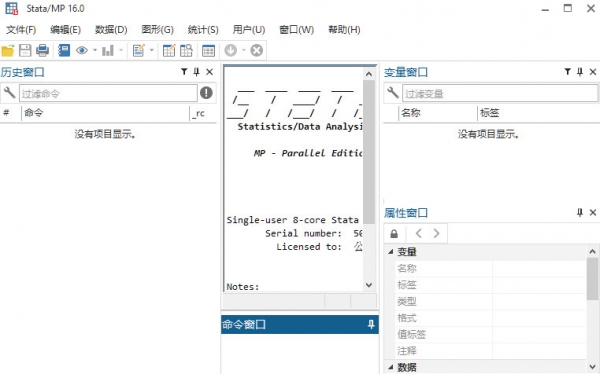Open the 图形(G) menu

tap(157, 29)
